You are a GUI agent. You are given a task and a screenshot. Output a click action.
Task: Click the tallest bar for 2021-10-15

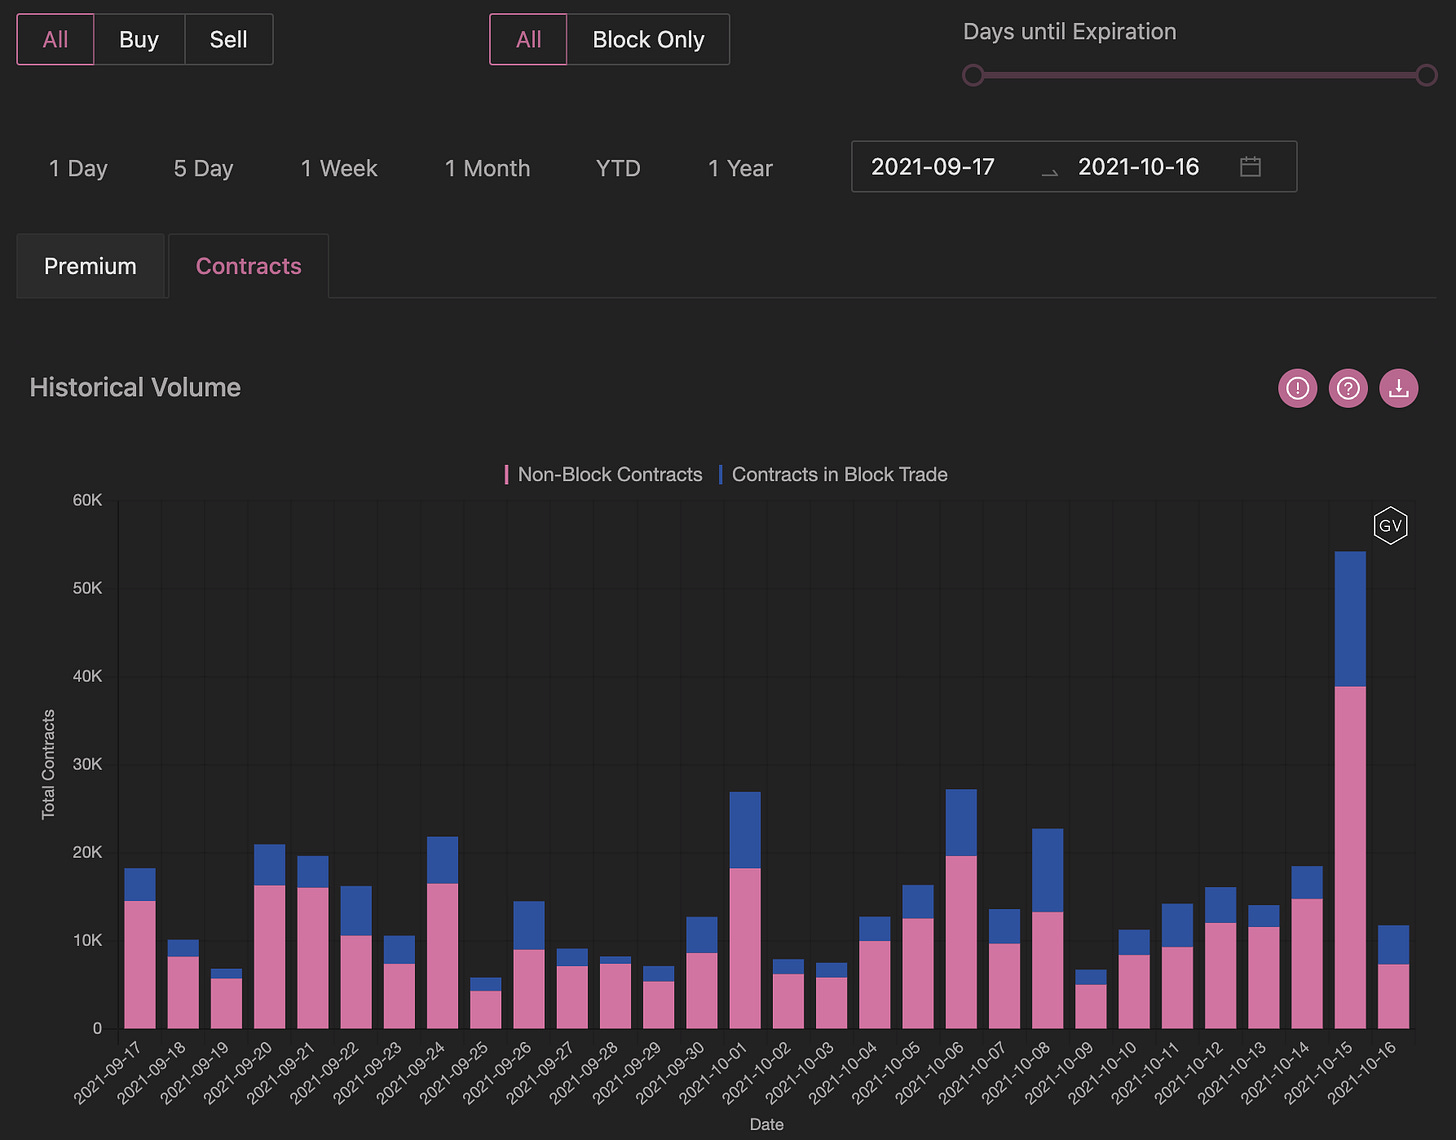point(1350,790)
